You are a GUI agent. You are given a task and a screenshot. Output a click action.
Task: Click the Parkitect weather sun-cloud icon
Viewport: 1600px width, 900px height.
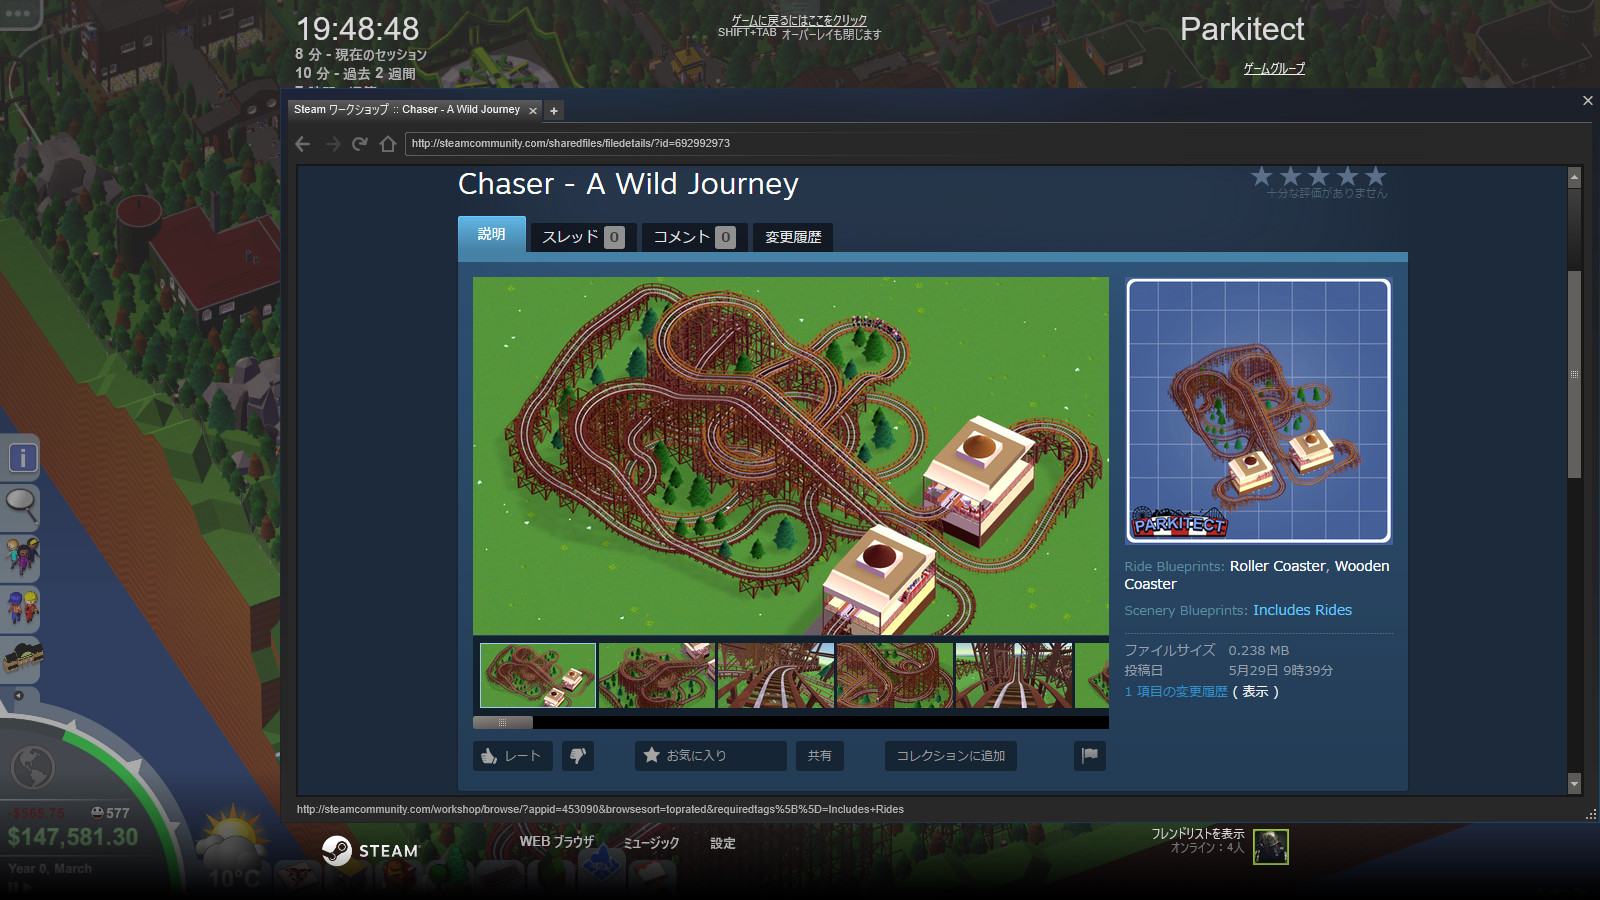231,837
